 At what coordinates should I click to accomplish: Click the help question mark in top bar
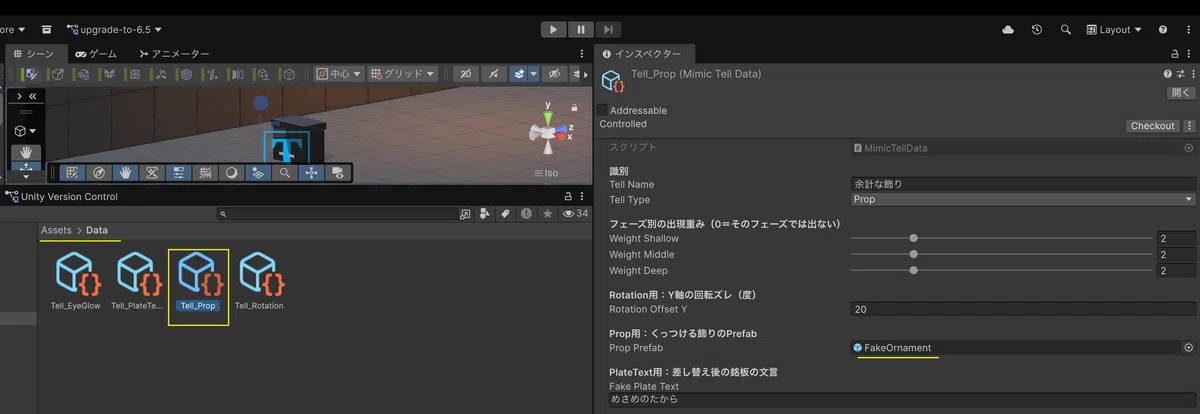click(x=1163, y=30)
